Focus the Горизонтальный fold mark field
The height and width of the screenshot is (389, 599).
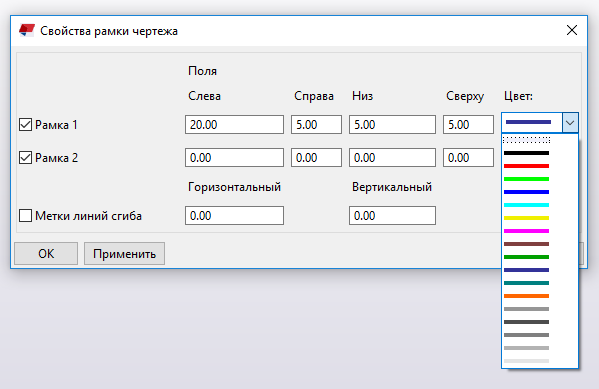(x=234, y=216)
